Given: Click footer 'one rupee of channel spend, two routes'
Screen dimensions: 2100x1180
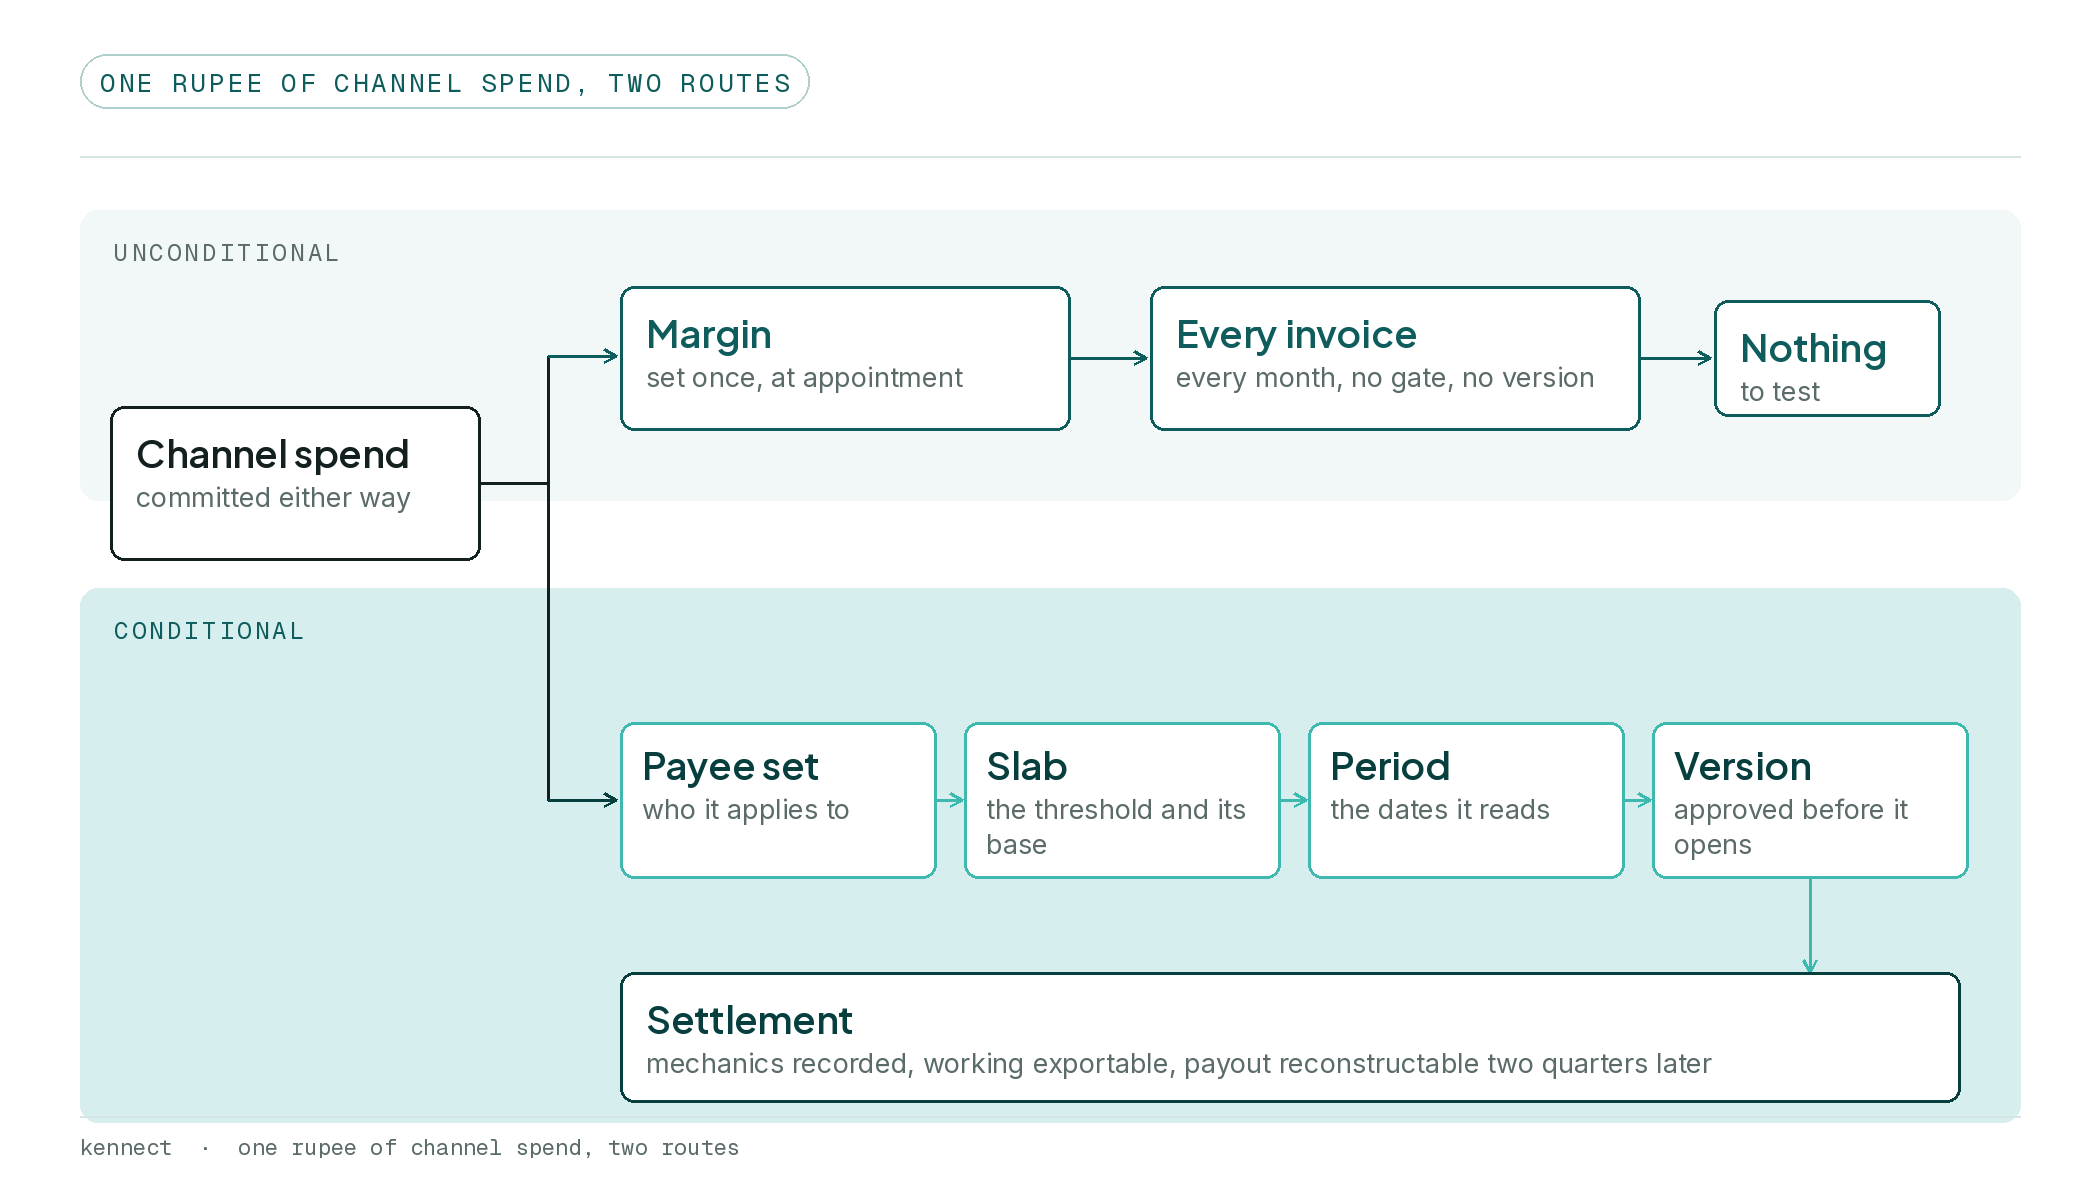Looking at the screenshot, I should [488, 1148].
